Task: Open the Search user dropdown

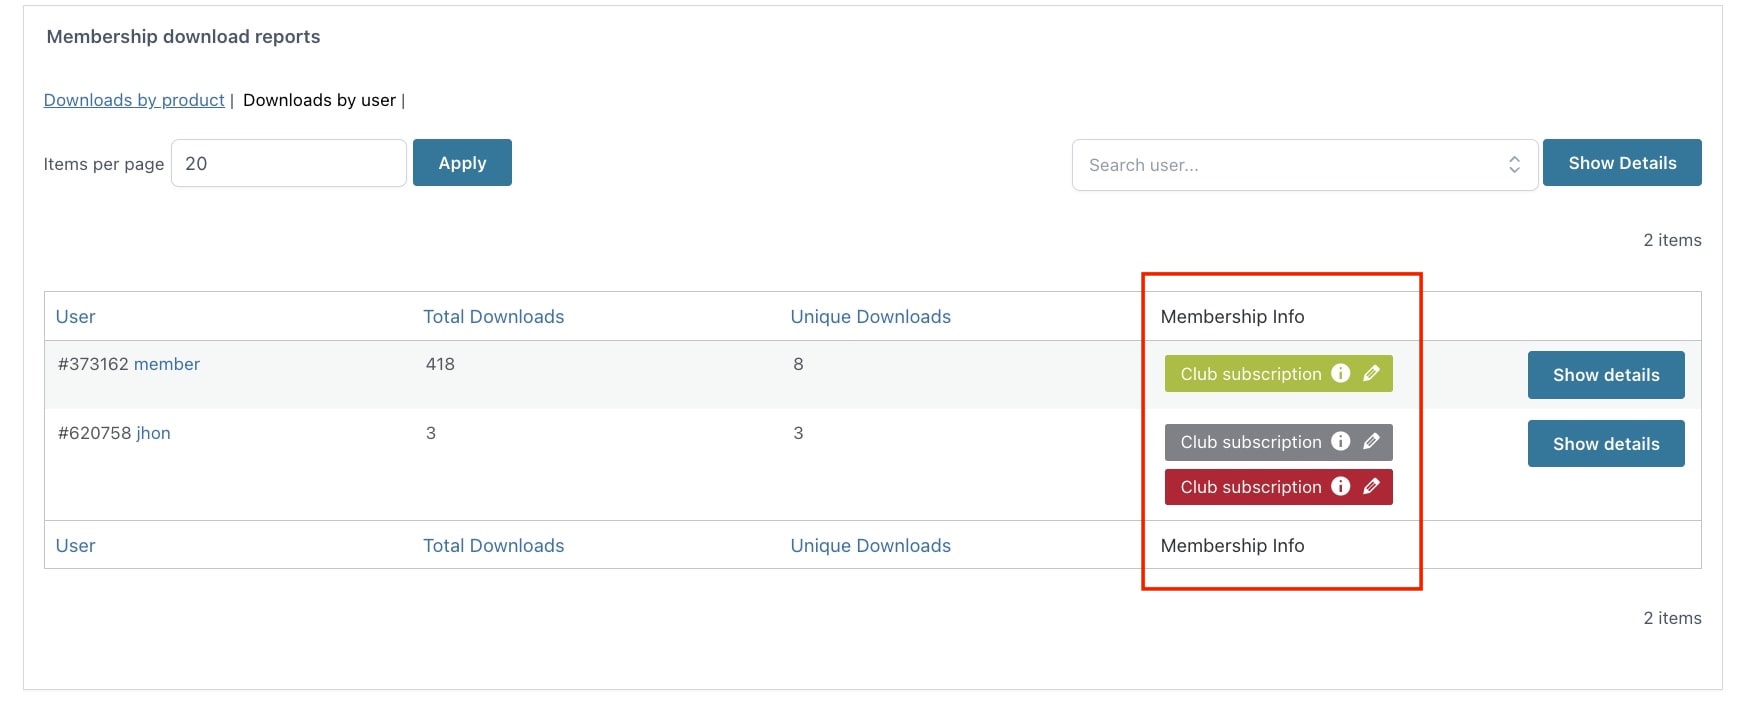Action: (1305, 165)
